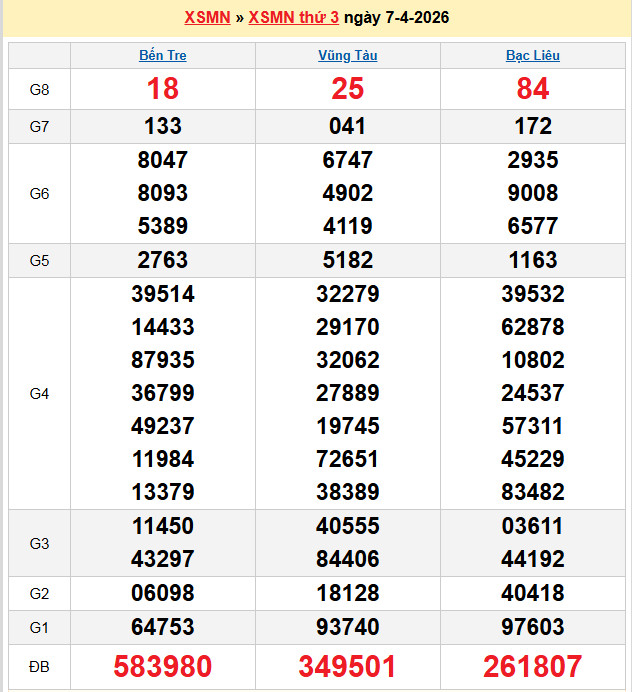The image size is (632, 692).
Task: Open the XSMN link in the header
Action: tap(207, 18)
